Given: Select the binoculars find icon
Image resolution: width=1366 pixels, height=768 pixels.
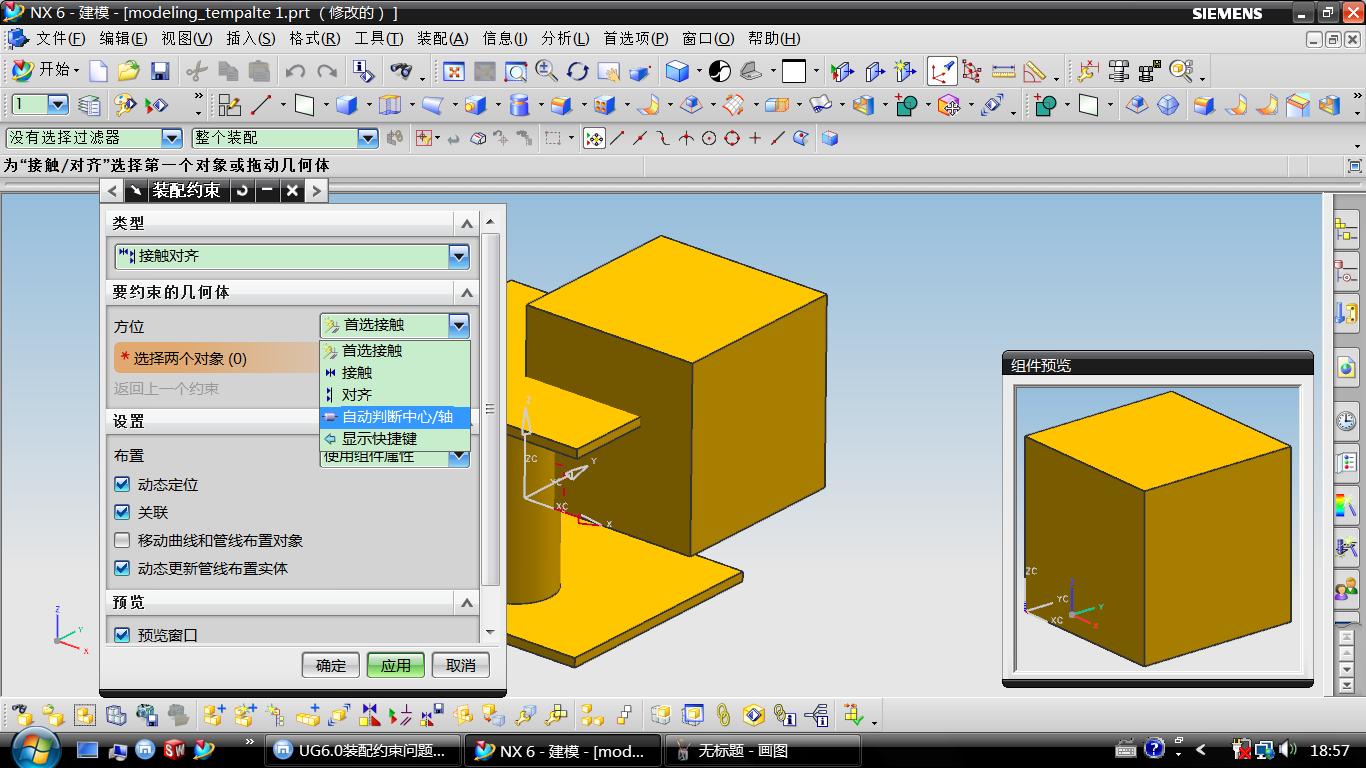Looking at the screenshot, I should click(401, 71).
